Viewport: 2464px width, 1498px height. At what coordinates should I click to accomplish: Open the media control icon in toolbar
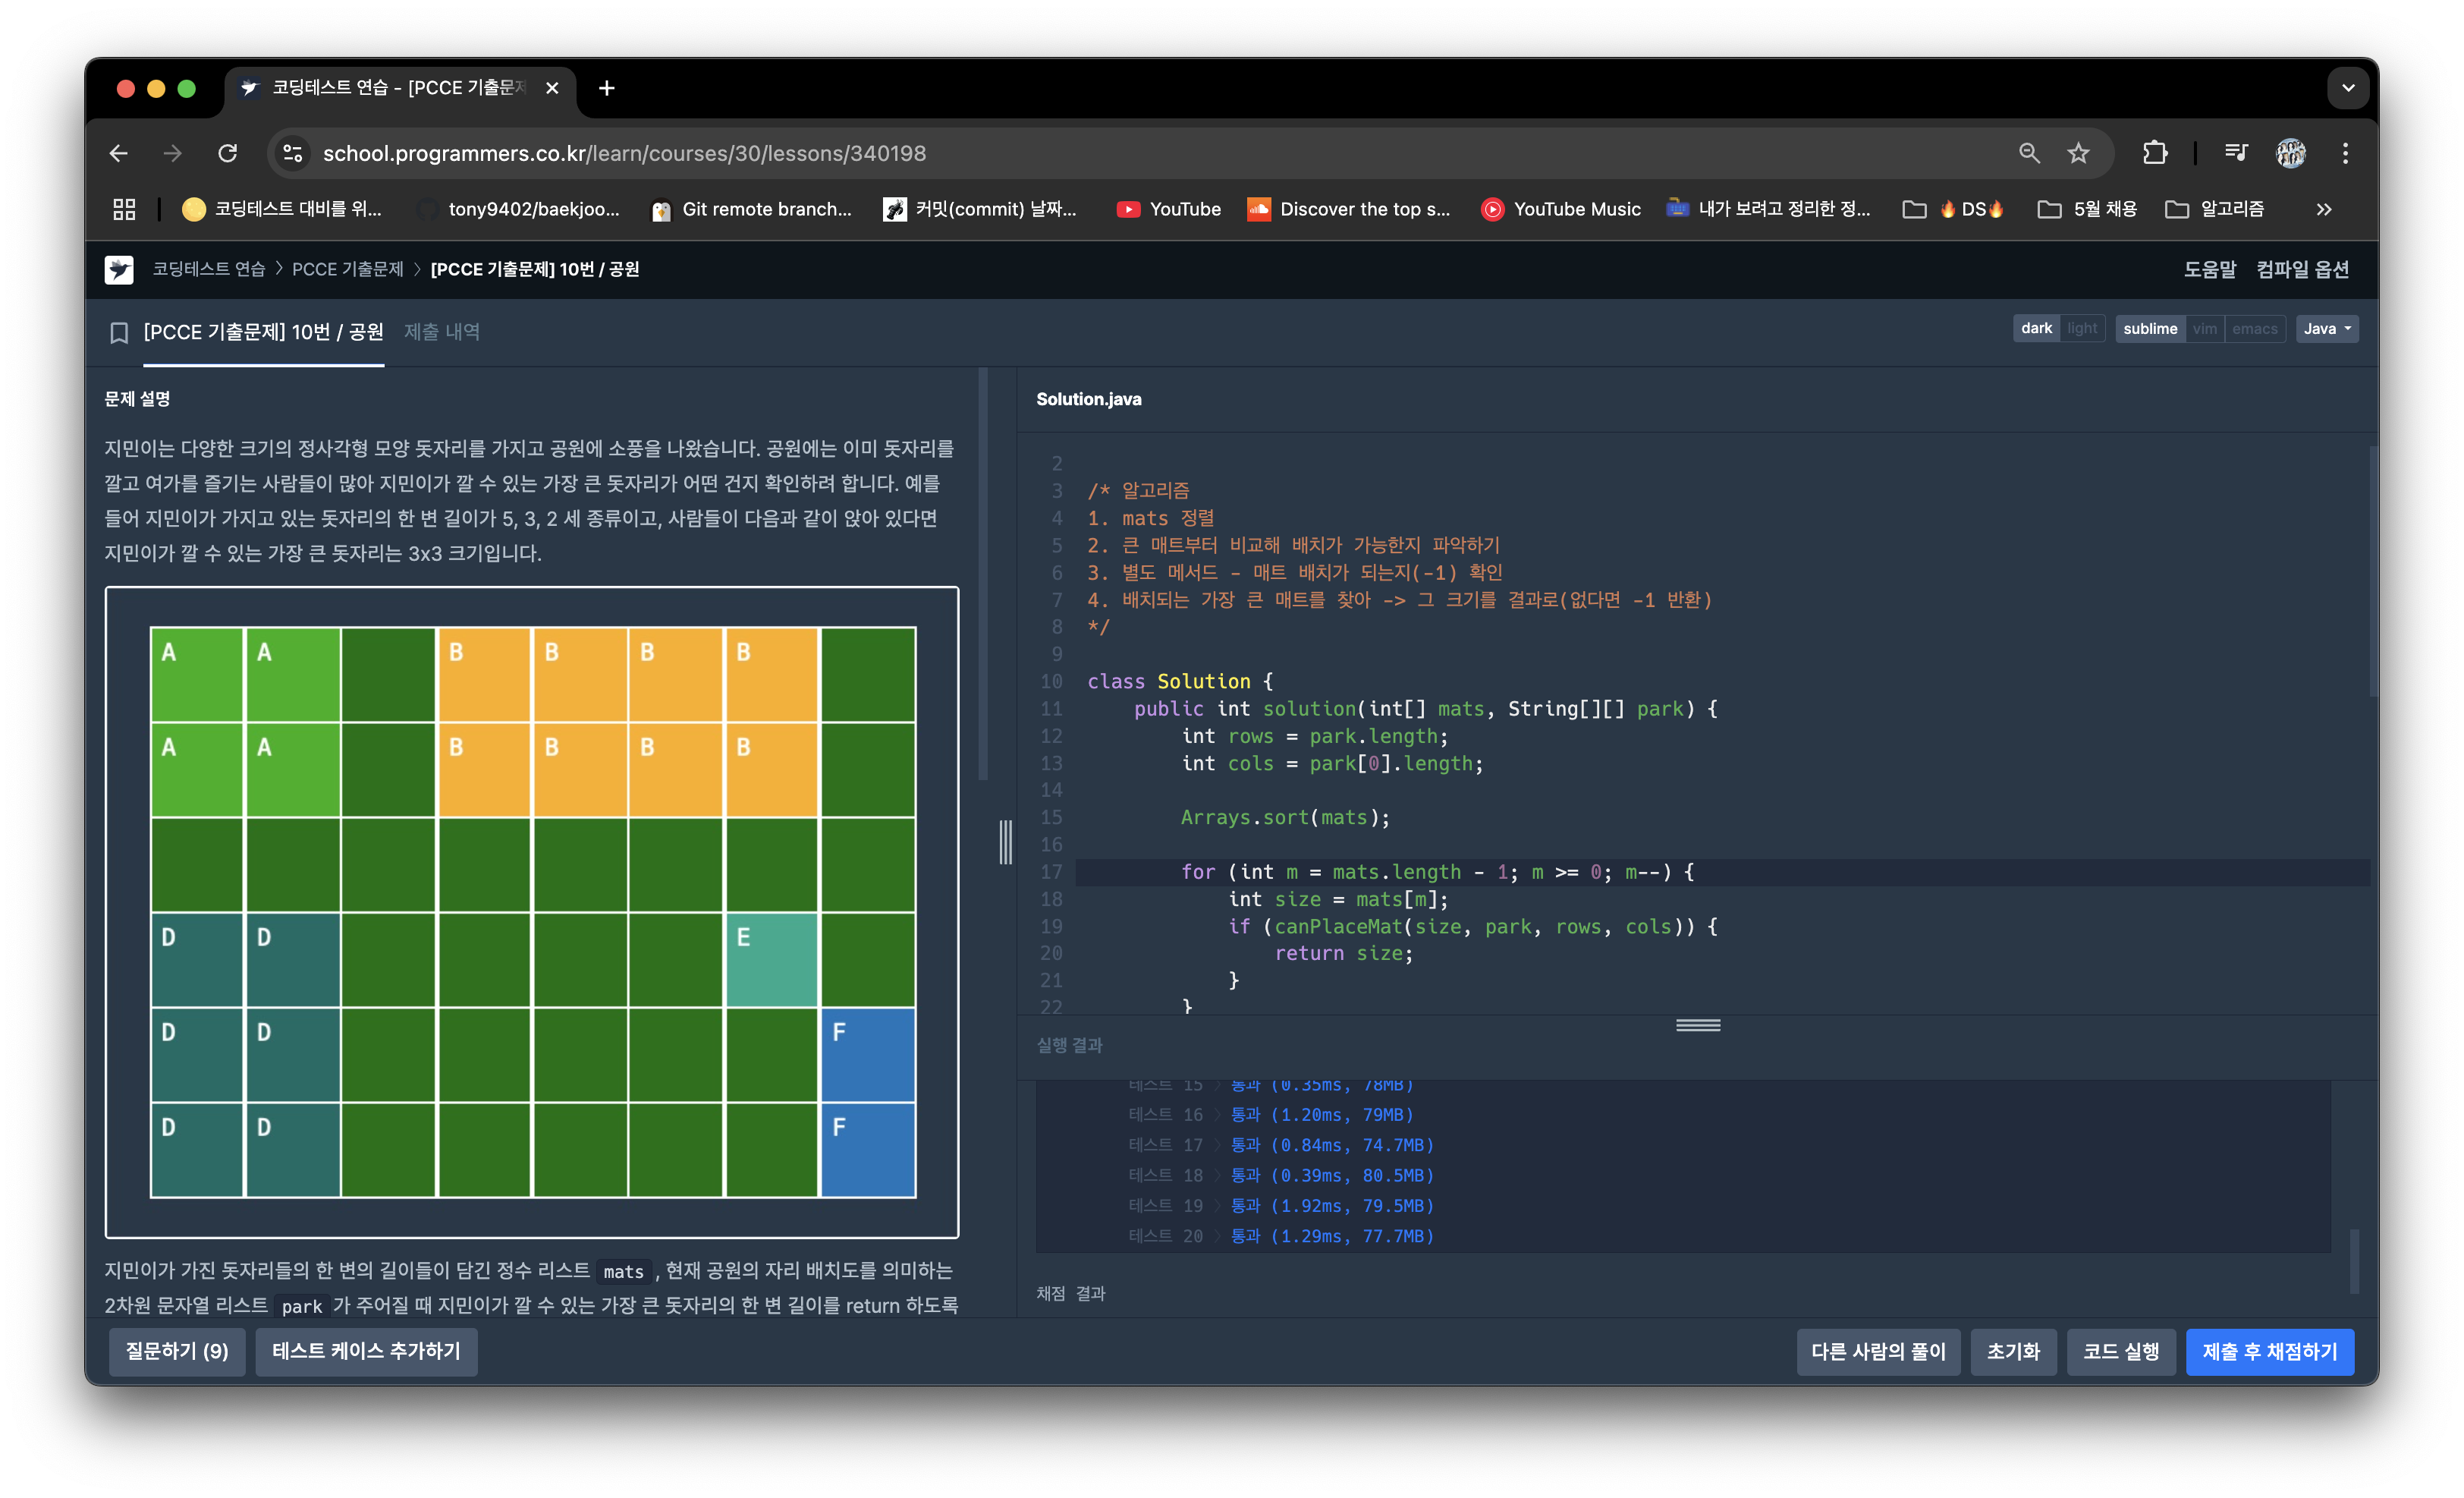coord(2236,153)
